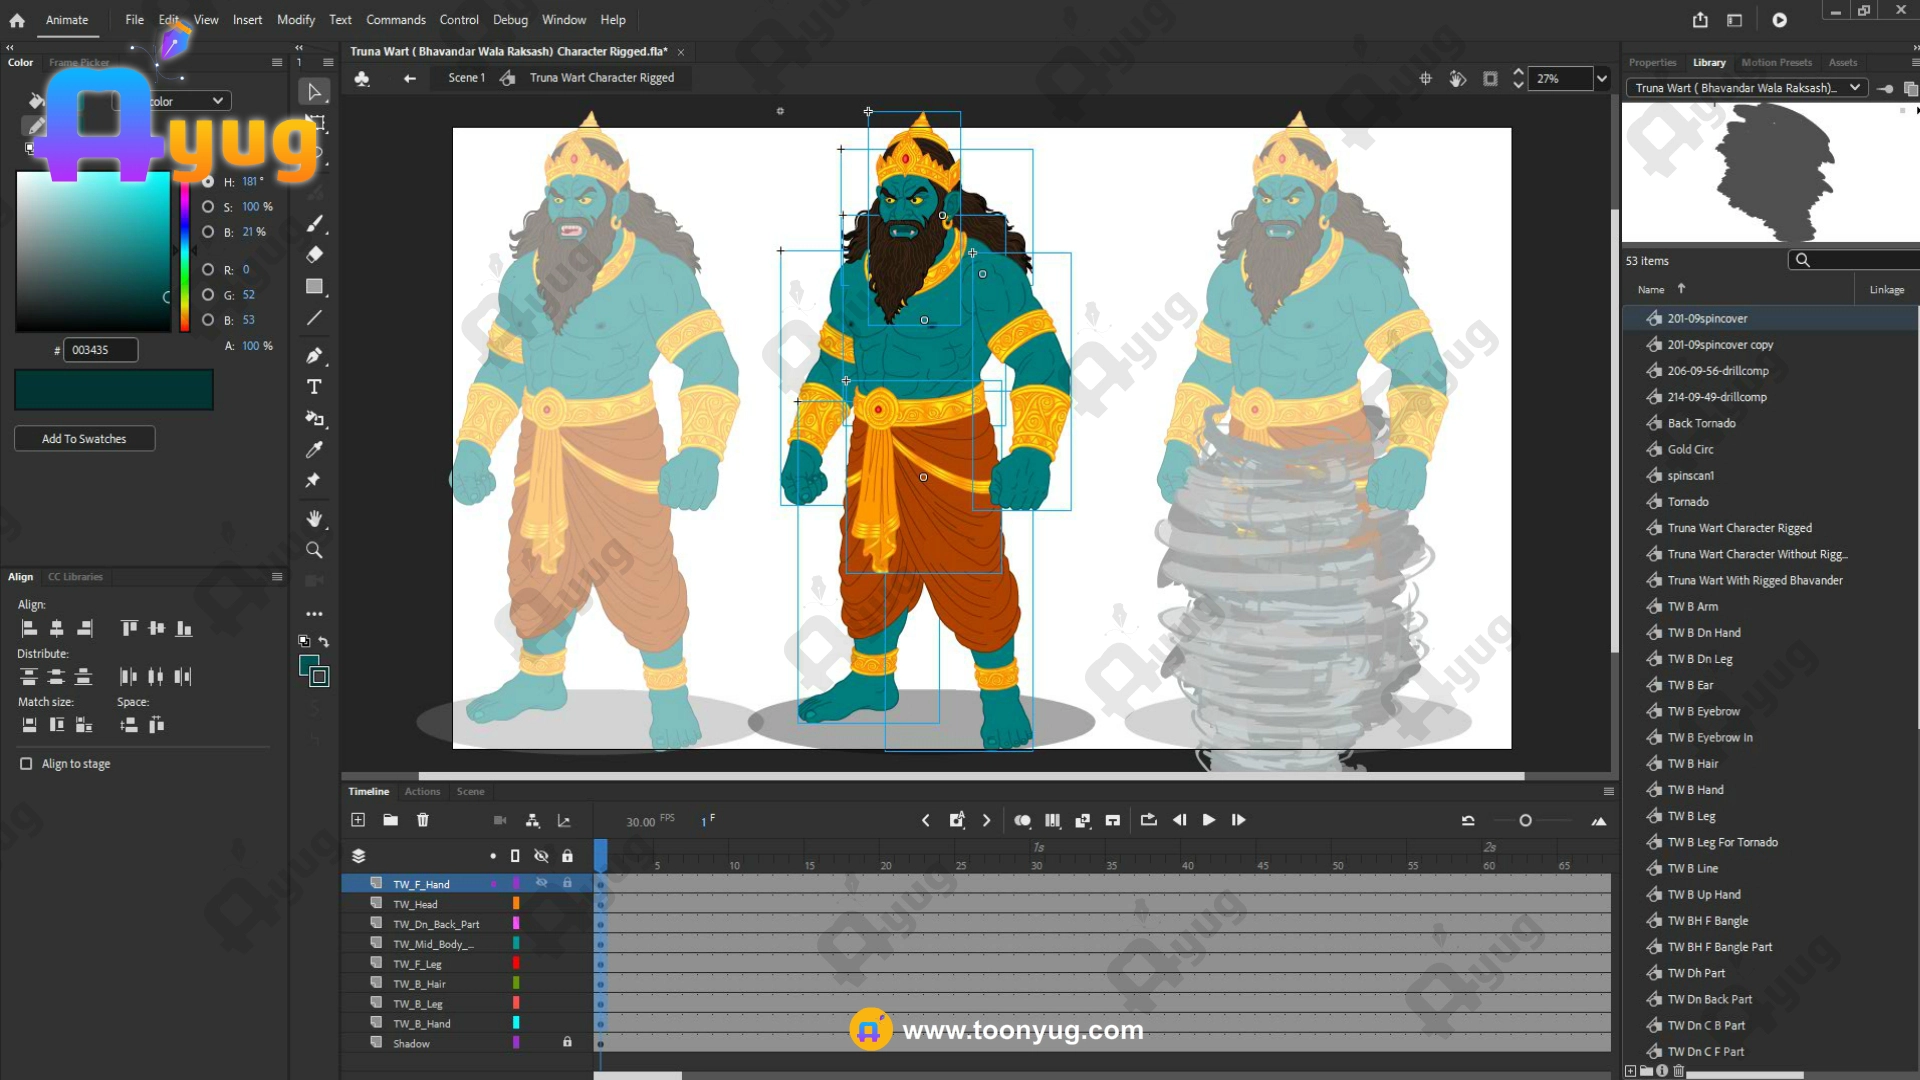This screenshot has height=1080, width=1920.
Task: Open the color type dropdown
Action: click(x=217, y=101)
